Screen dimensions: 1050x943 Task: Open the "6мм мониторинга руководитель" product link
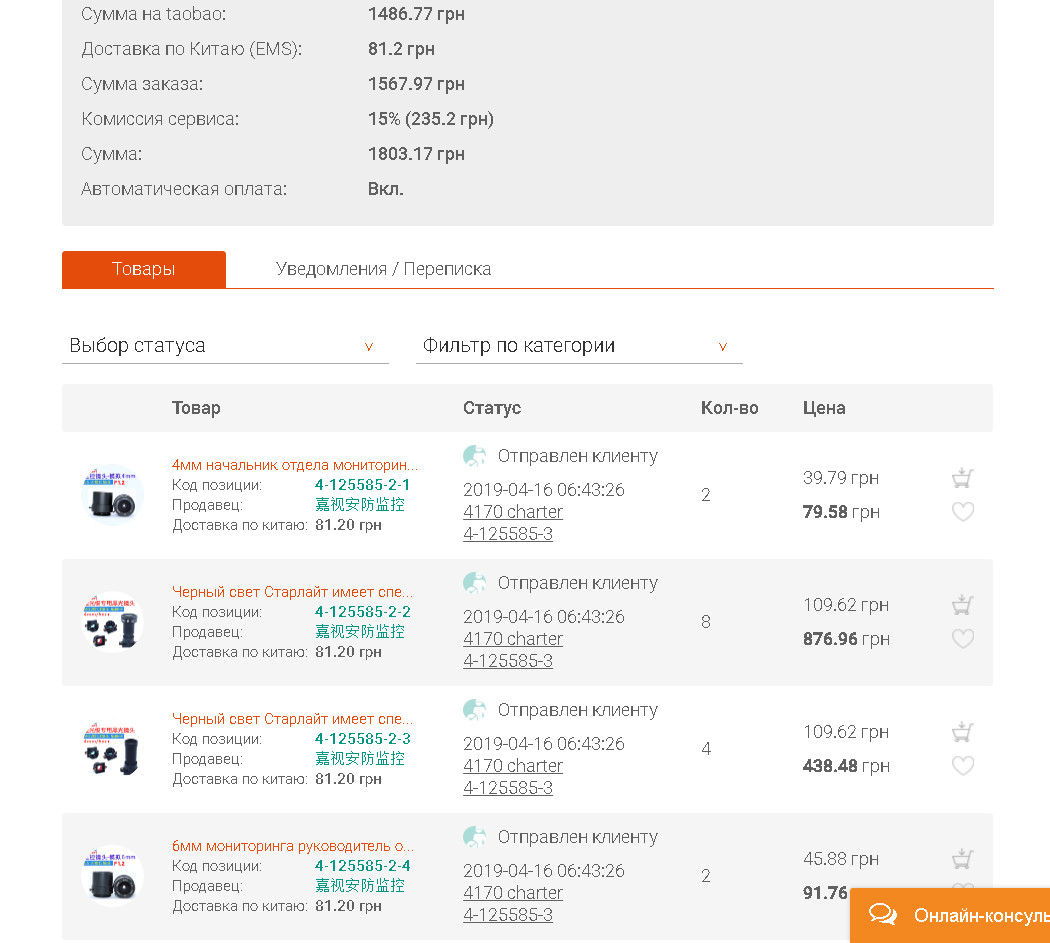click(x=293, y=845)
